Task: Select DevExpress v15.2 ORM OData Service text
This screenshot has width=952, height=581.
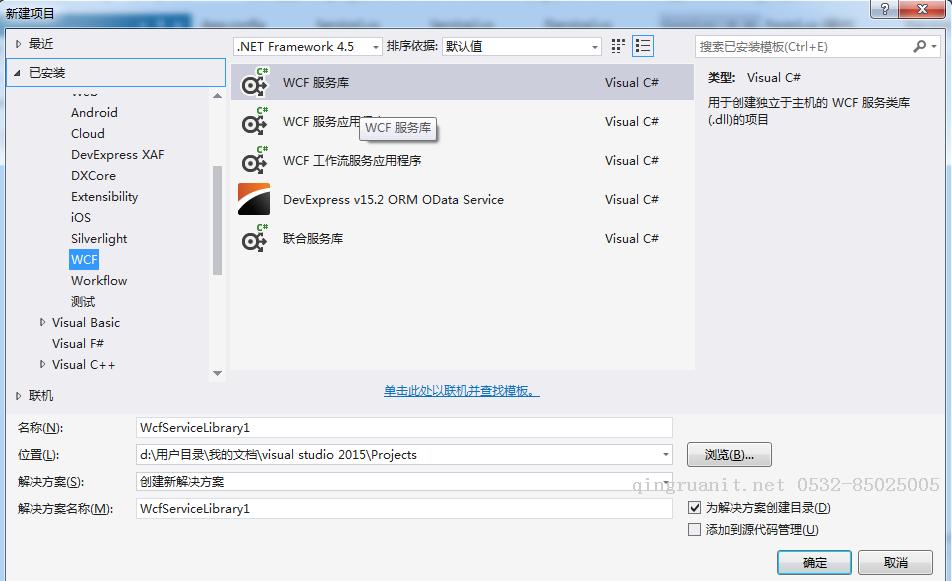Action: (x=393, y=200)
